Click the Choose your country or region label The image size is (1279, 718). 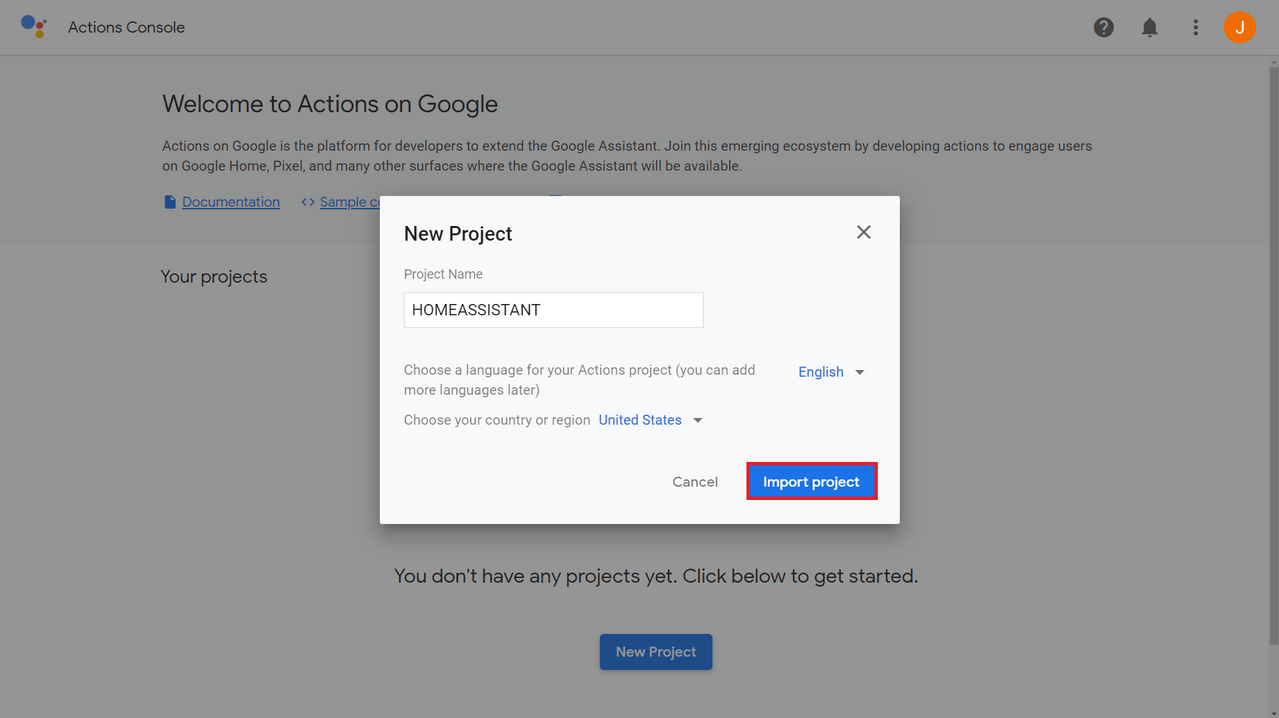pyautogui.click(x=497, y=420)
